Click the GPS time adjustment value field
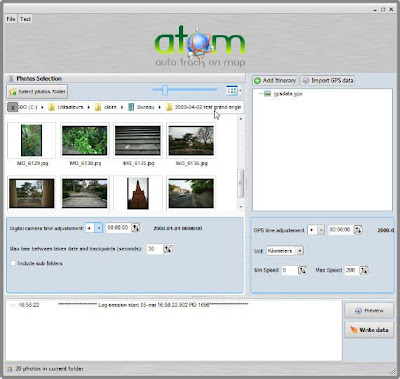Screen dimensions: 400x379 pyautogui.click(x=341, y=230)
